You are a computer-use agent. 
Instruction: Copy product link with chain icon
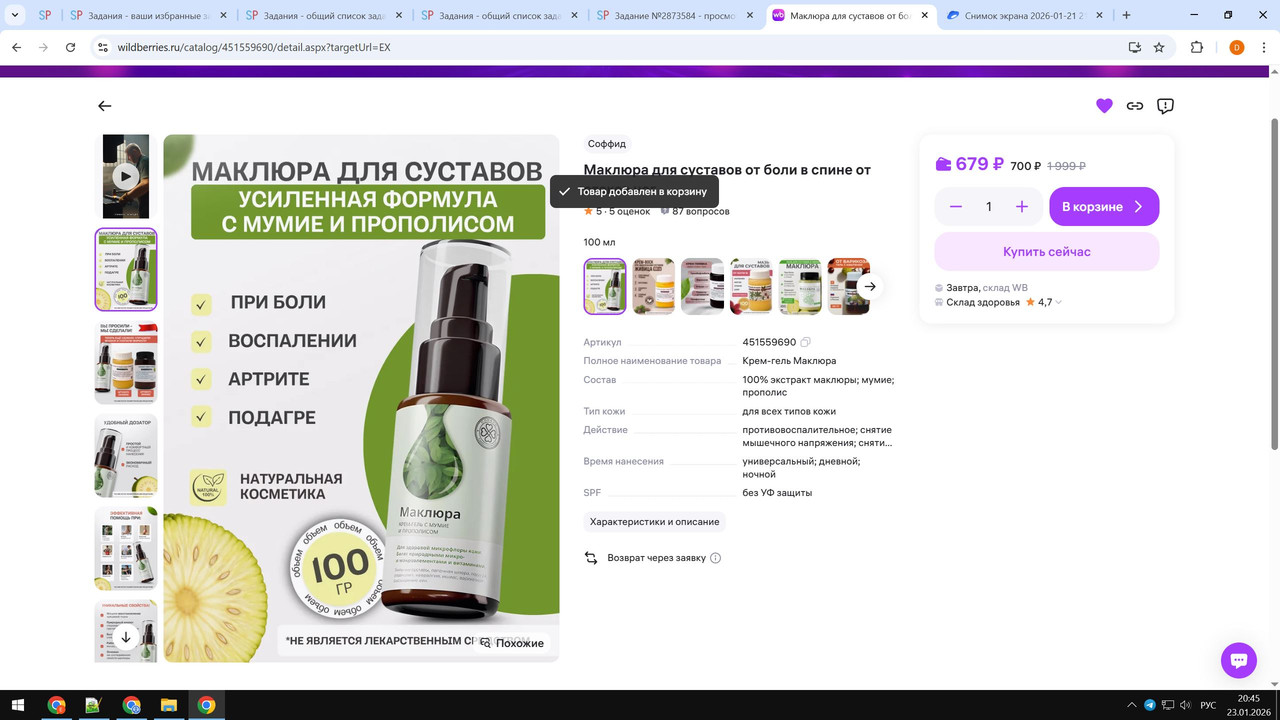[x=1135, y=106]
